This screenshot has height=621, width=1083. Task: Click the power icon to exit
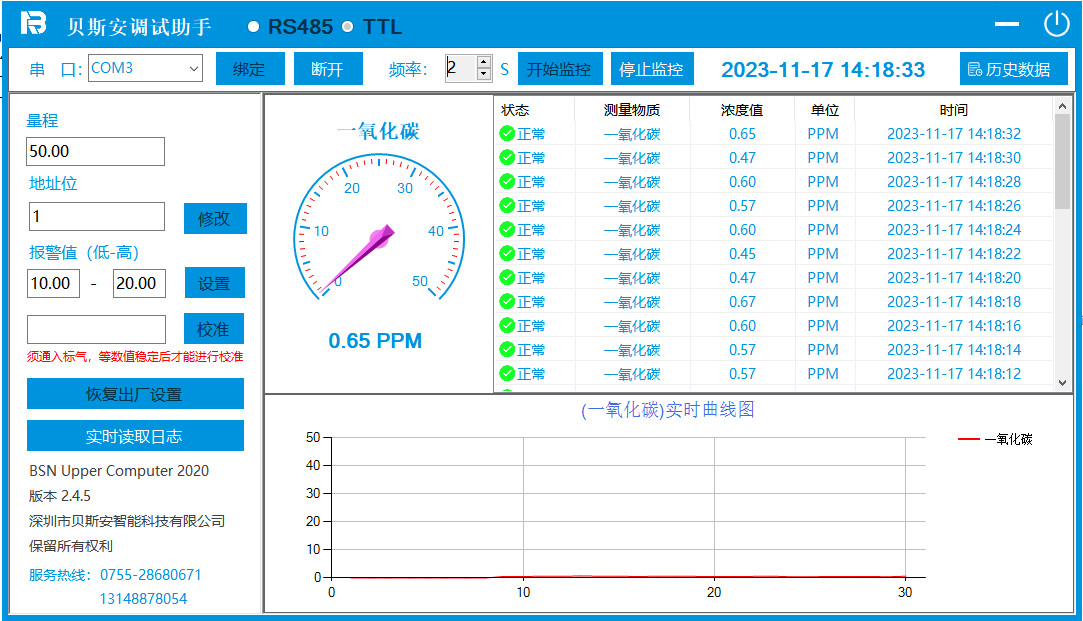[1056, 24]
